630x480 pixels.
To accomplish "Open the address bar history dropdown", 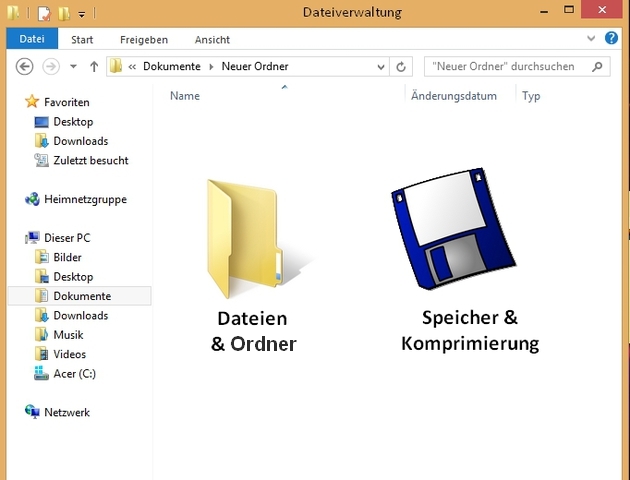I will click(381, 67).
